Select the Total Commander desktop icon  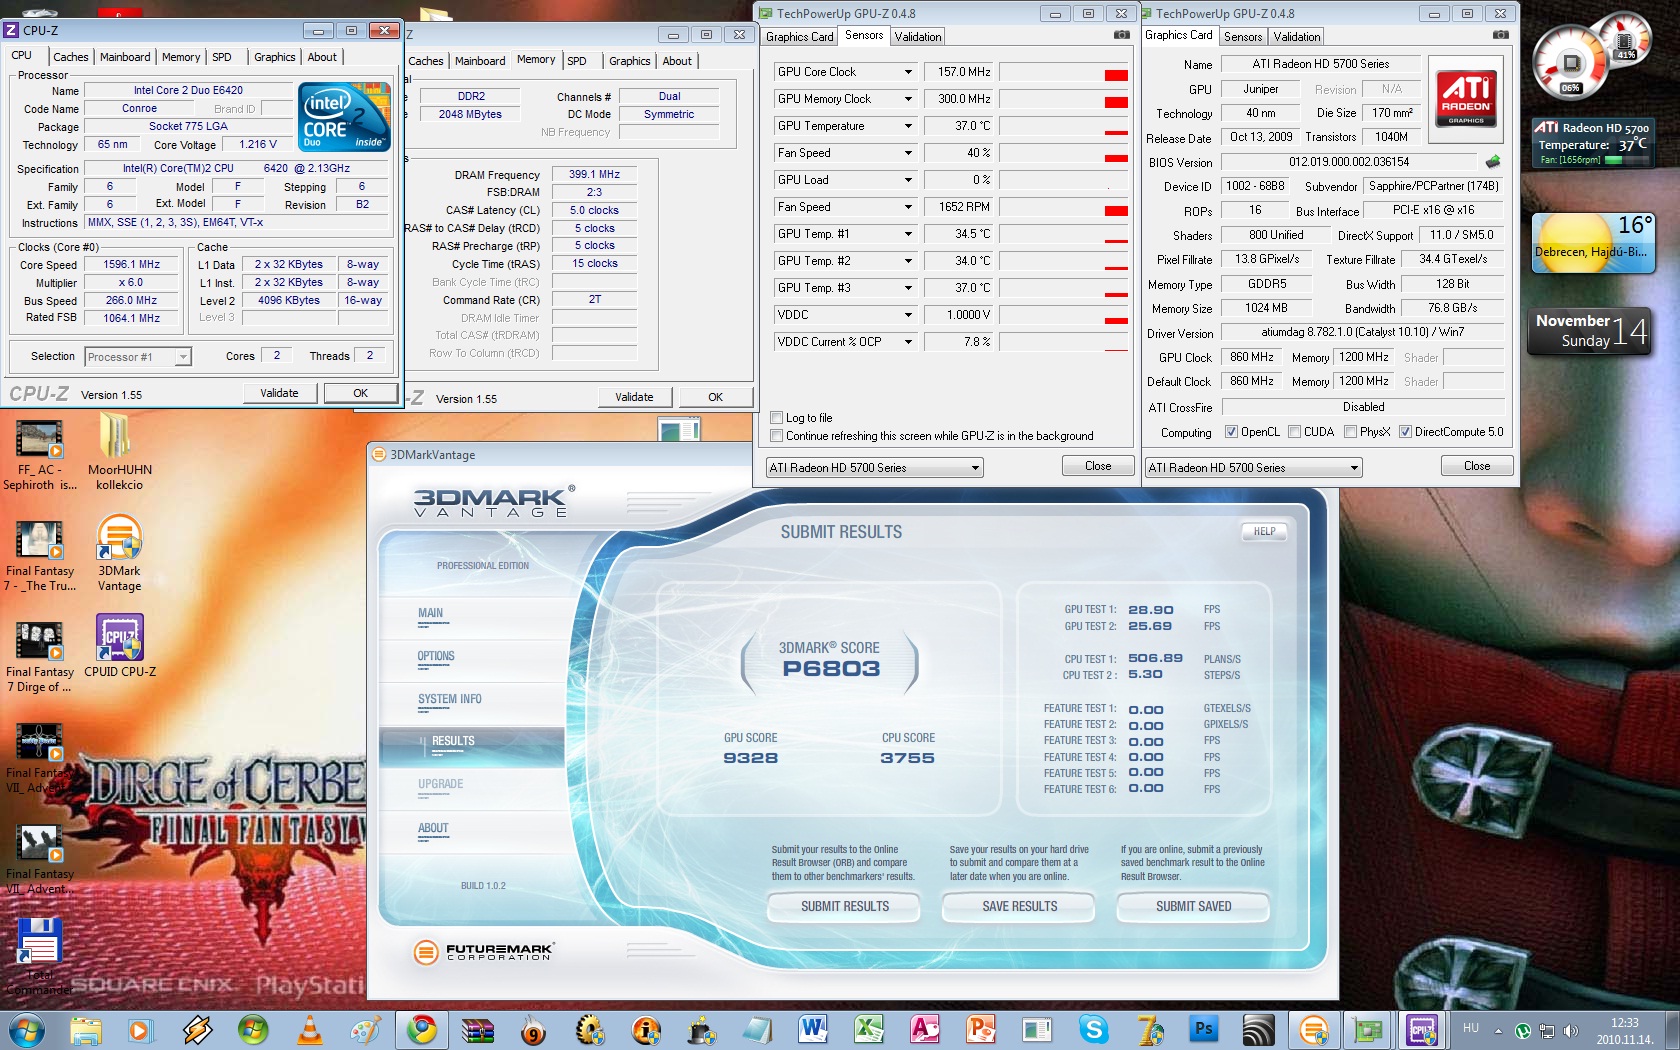(40, 955)
